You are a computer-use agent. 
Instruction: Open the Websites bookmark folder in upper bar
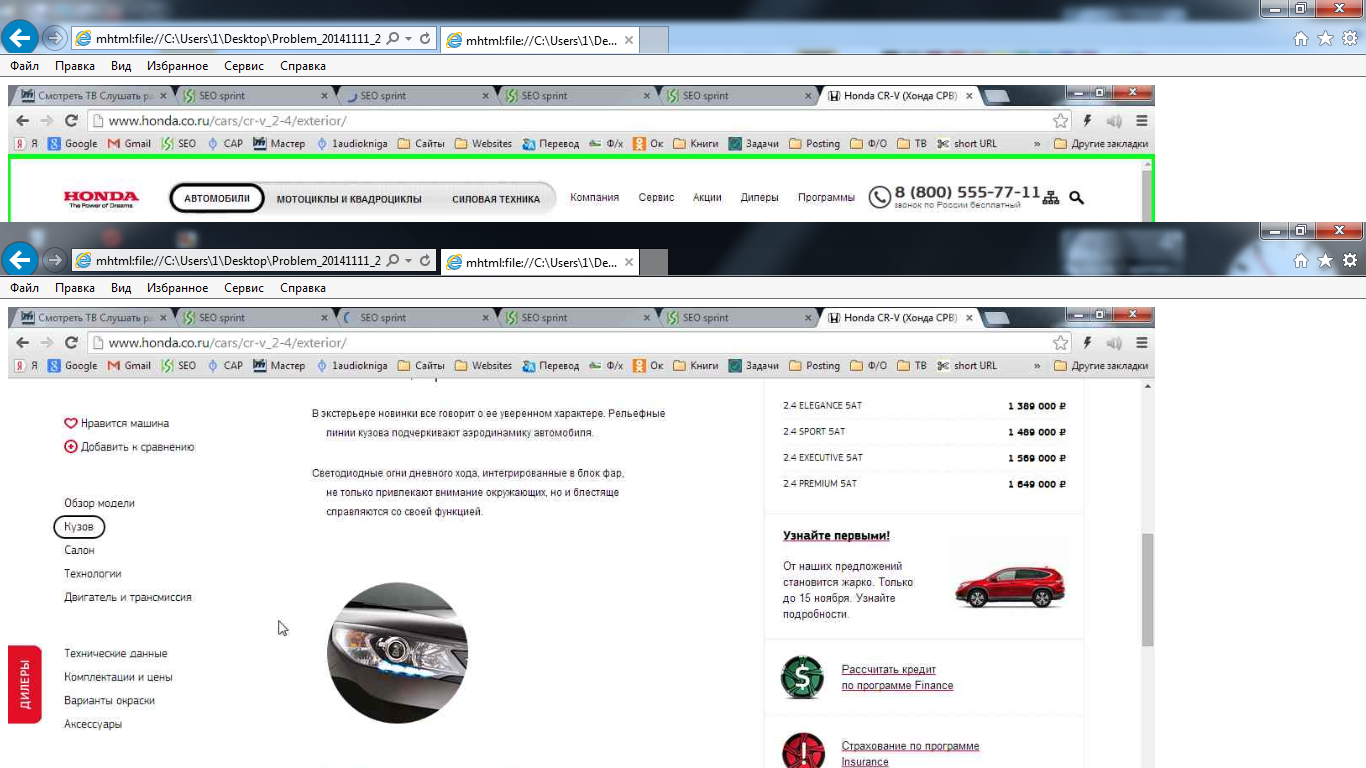click(483, 144)
